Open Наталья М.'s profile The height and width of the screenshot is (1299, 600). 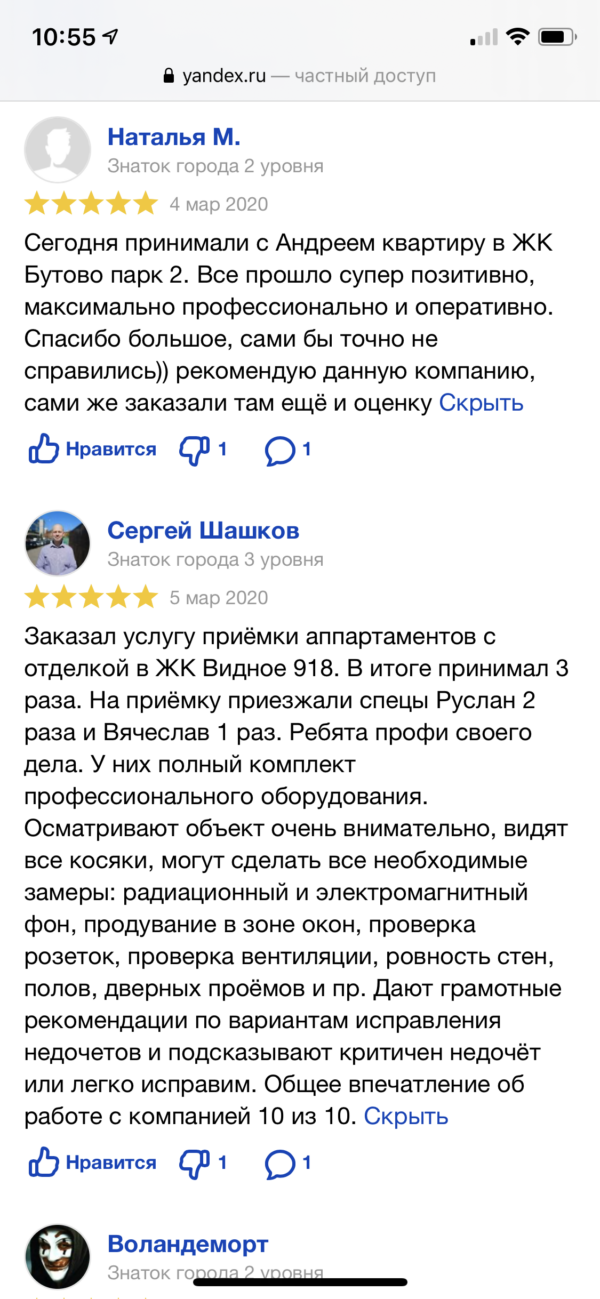(x=172, y=137)
